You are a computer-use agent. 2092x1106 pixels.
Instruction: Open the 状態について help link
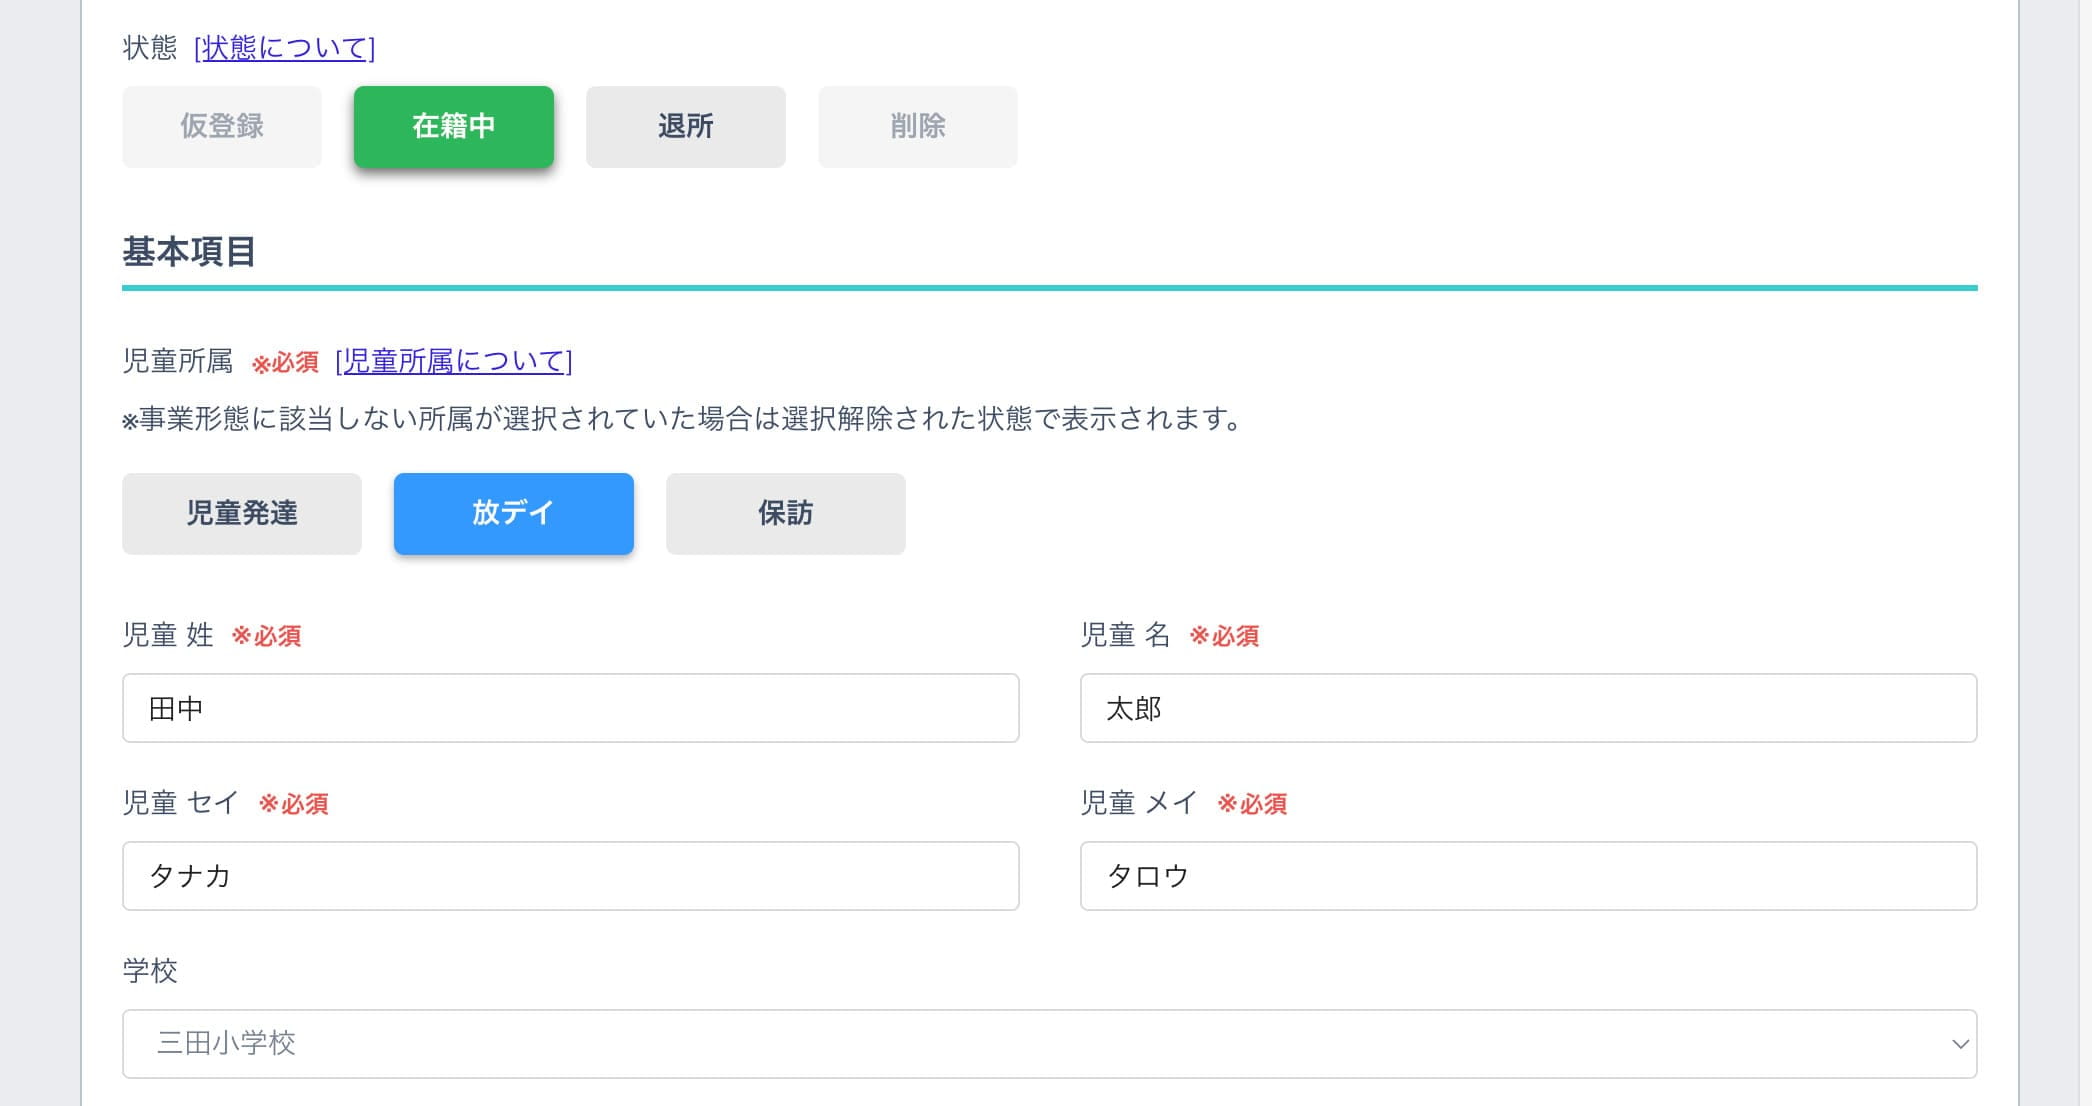(285, 48)
